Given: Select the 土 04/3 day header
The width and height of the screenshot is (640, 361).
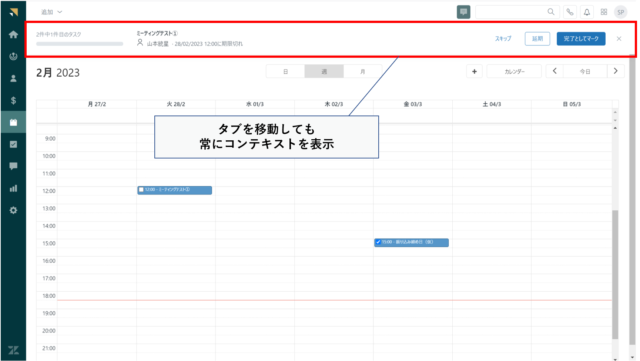Looking at the screenshot, I should (x=492, y=104).
